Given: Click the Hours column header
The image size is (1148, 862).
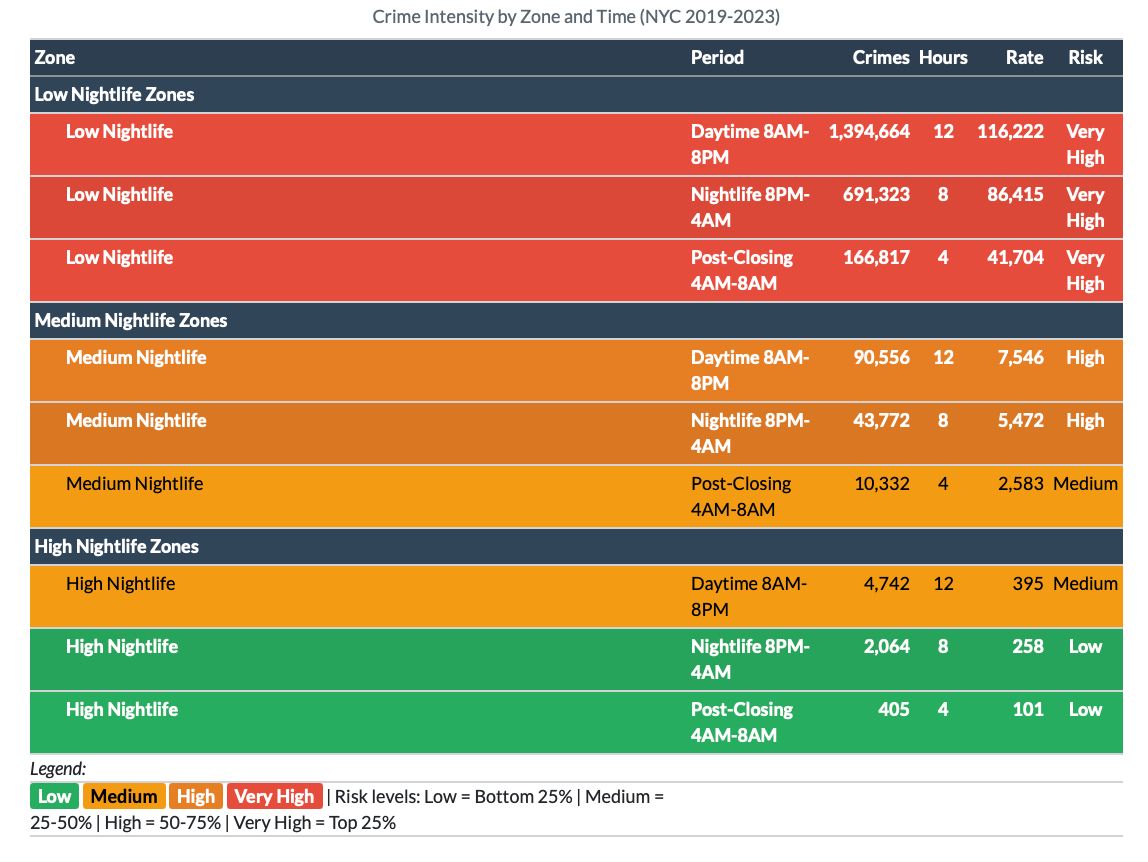Looking at the screenshot, I should point(943,58).
